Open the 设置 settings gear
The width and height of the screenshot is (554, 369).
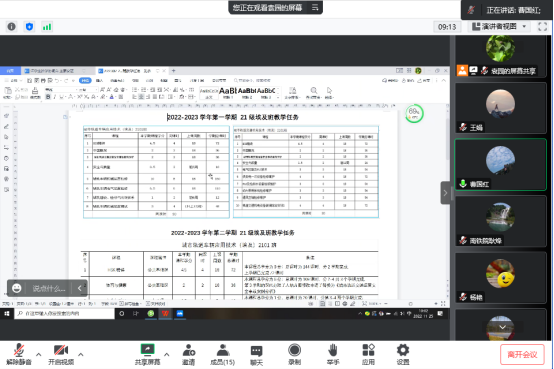point(403,355)
